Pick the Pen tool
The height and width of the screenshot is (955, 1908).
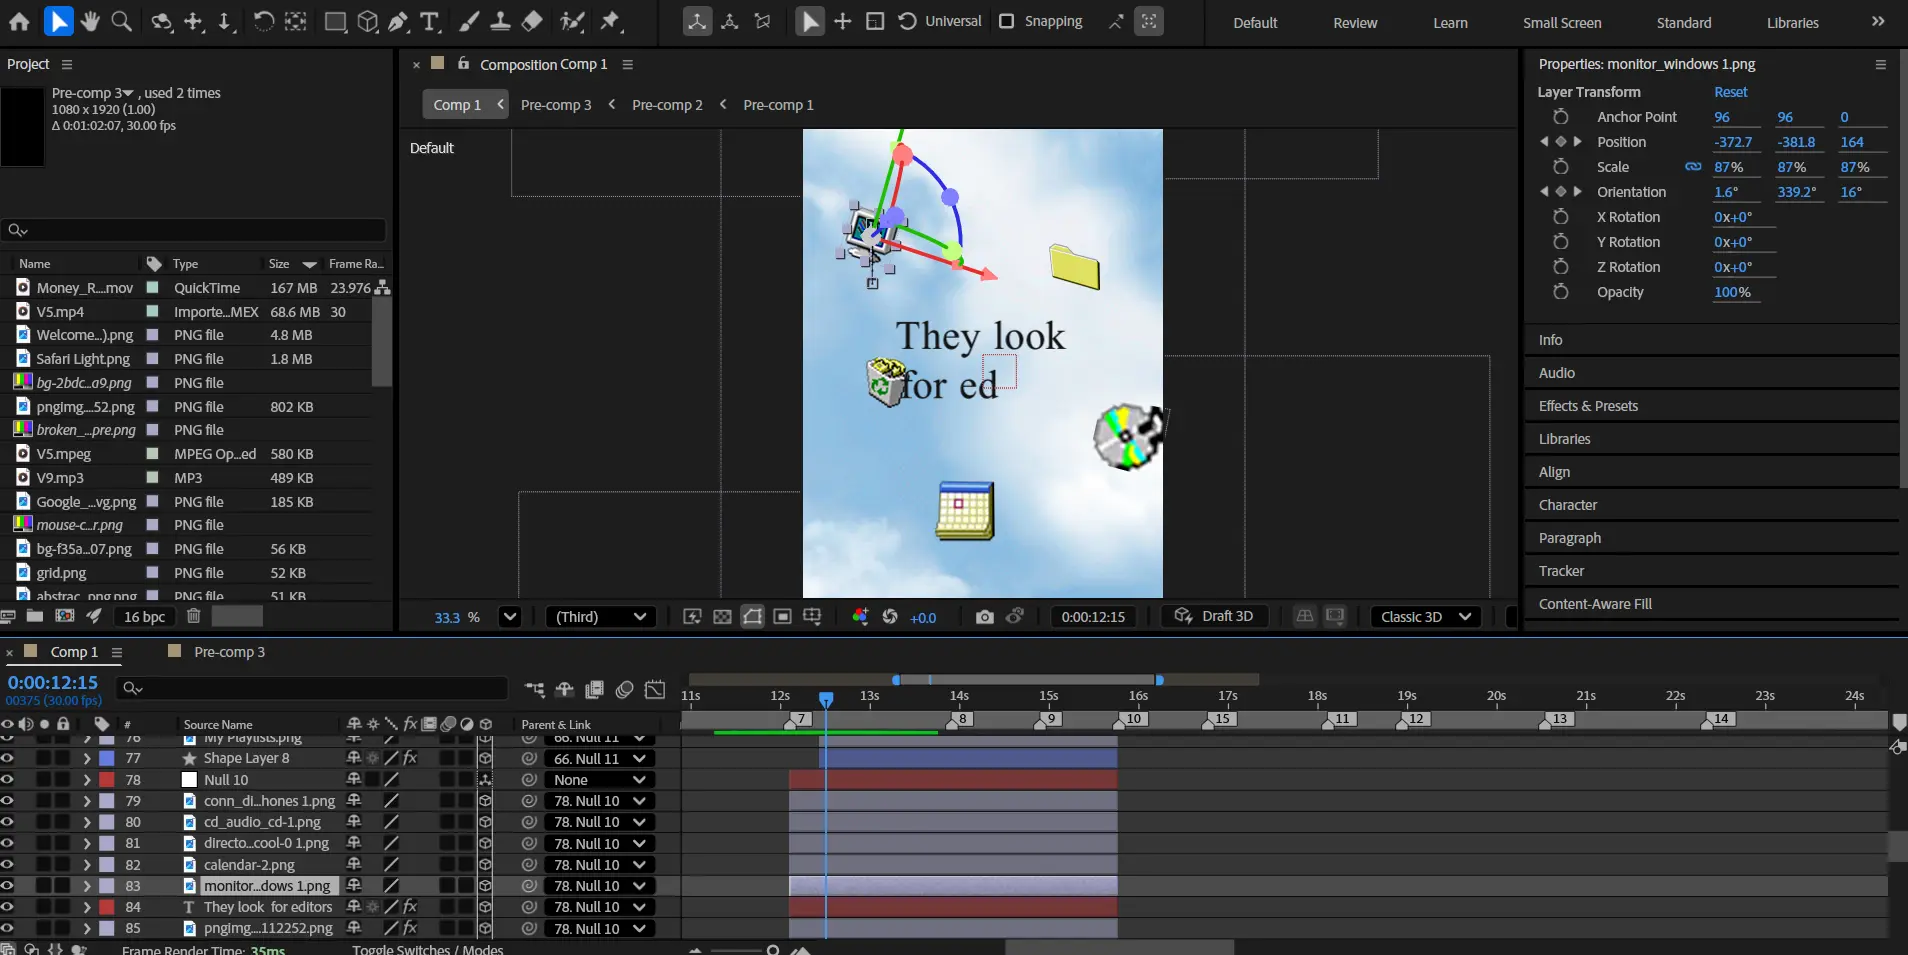(398, 21)
